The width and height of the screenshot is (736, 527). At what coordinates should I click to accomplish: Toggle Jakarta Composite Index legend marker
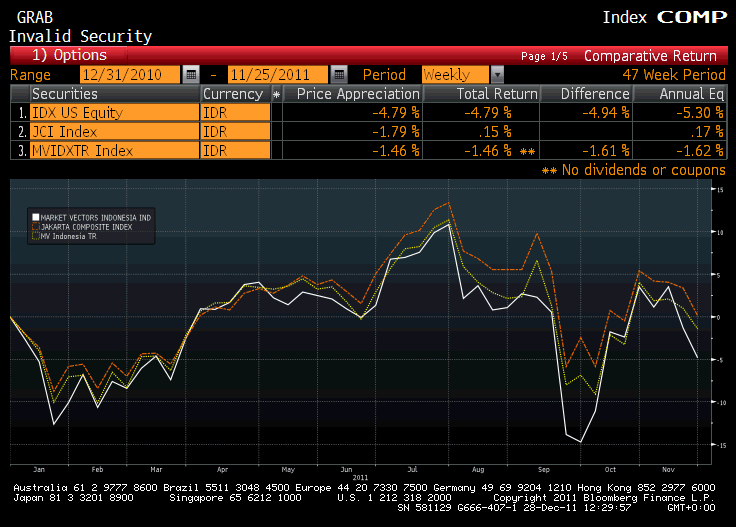point(35,227)
